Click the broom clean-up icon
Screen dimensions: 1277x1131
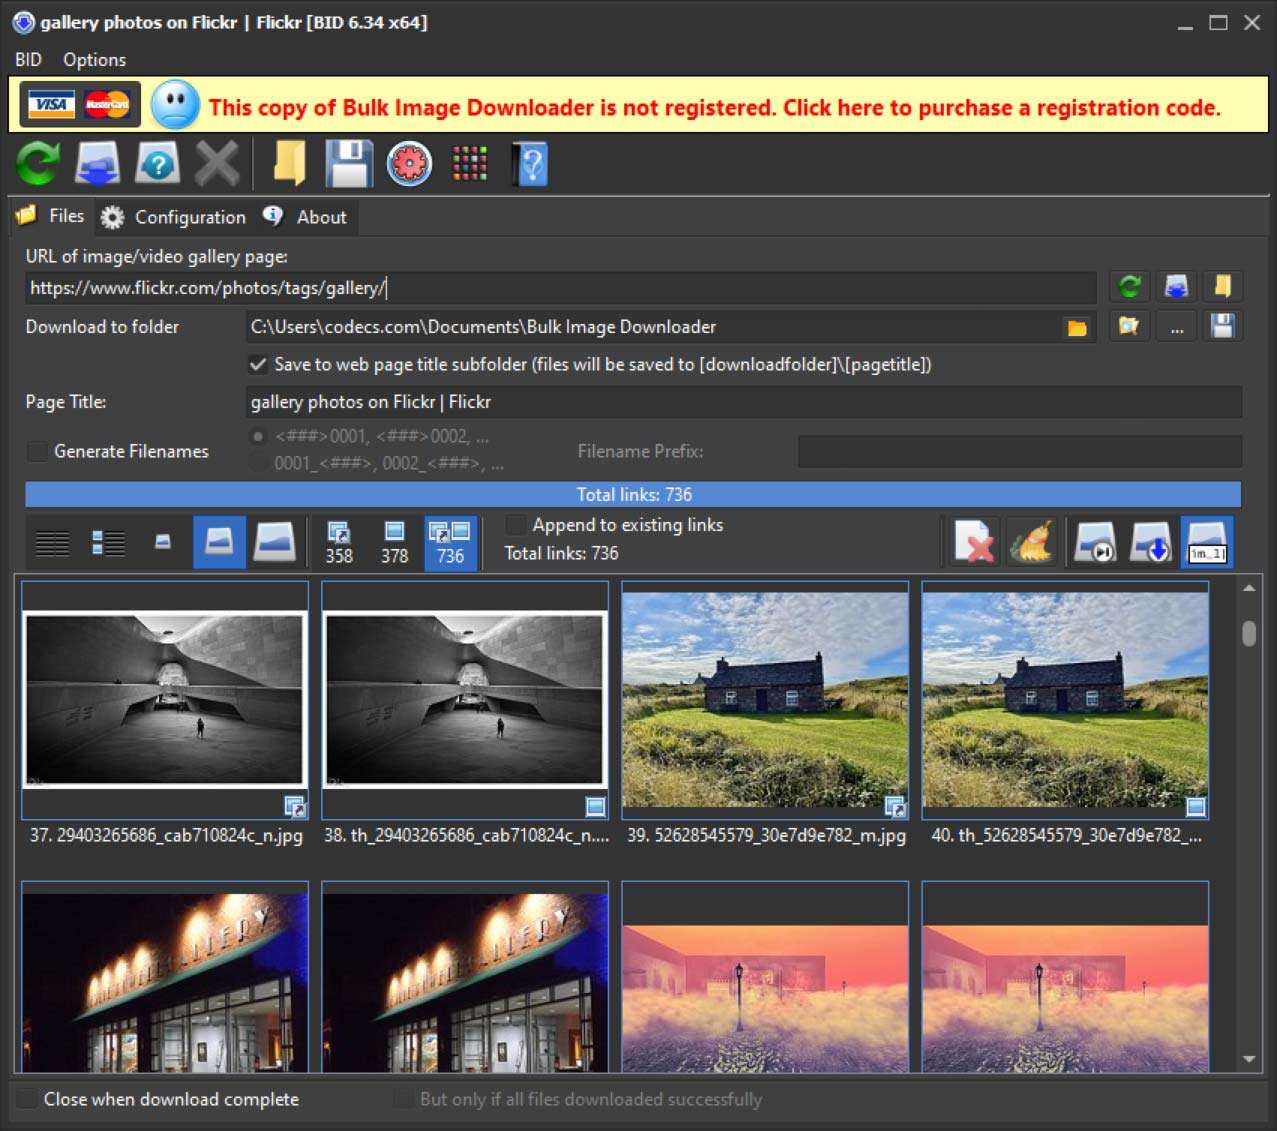point(1031,542)
